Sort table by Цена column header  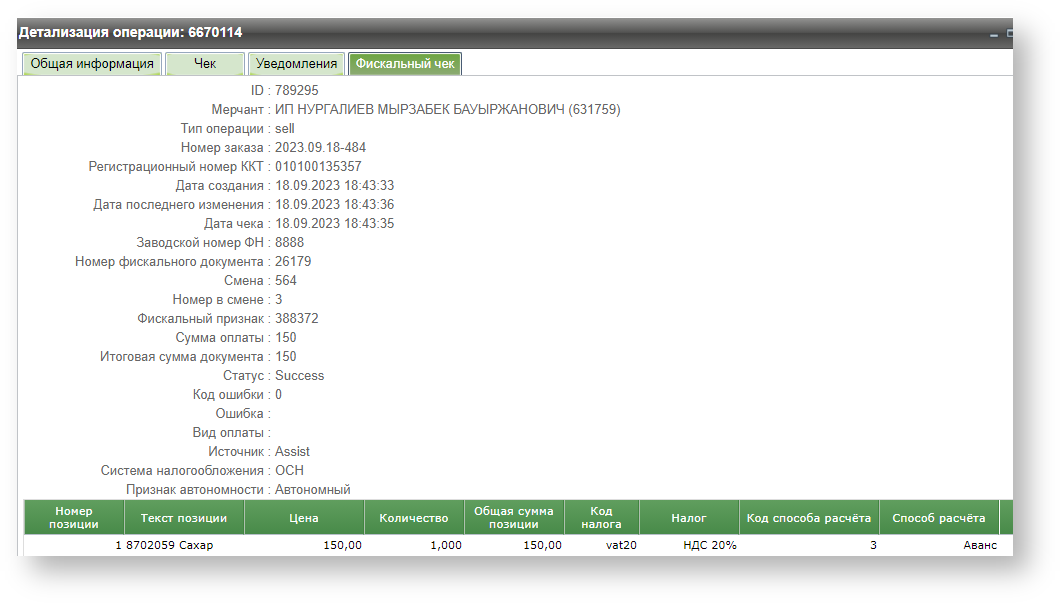pos(304,518)
